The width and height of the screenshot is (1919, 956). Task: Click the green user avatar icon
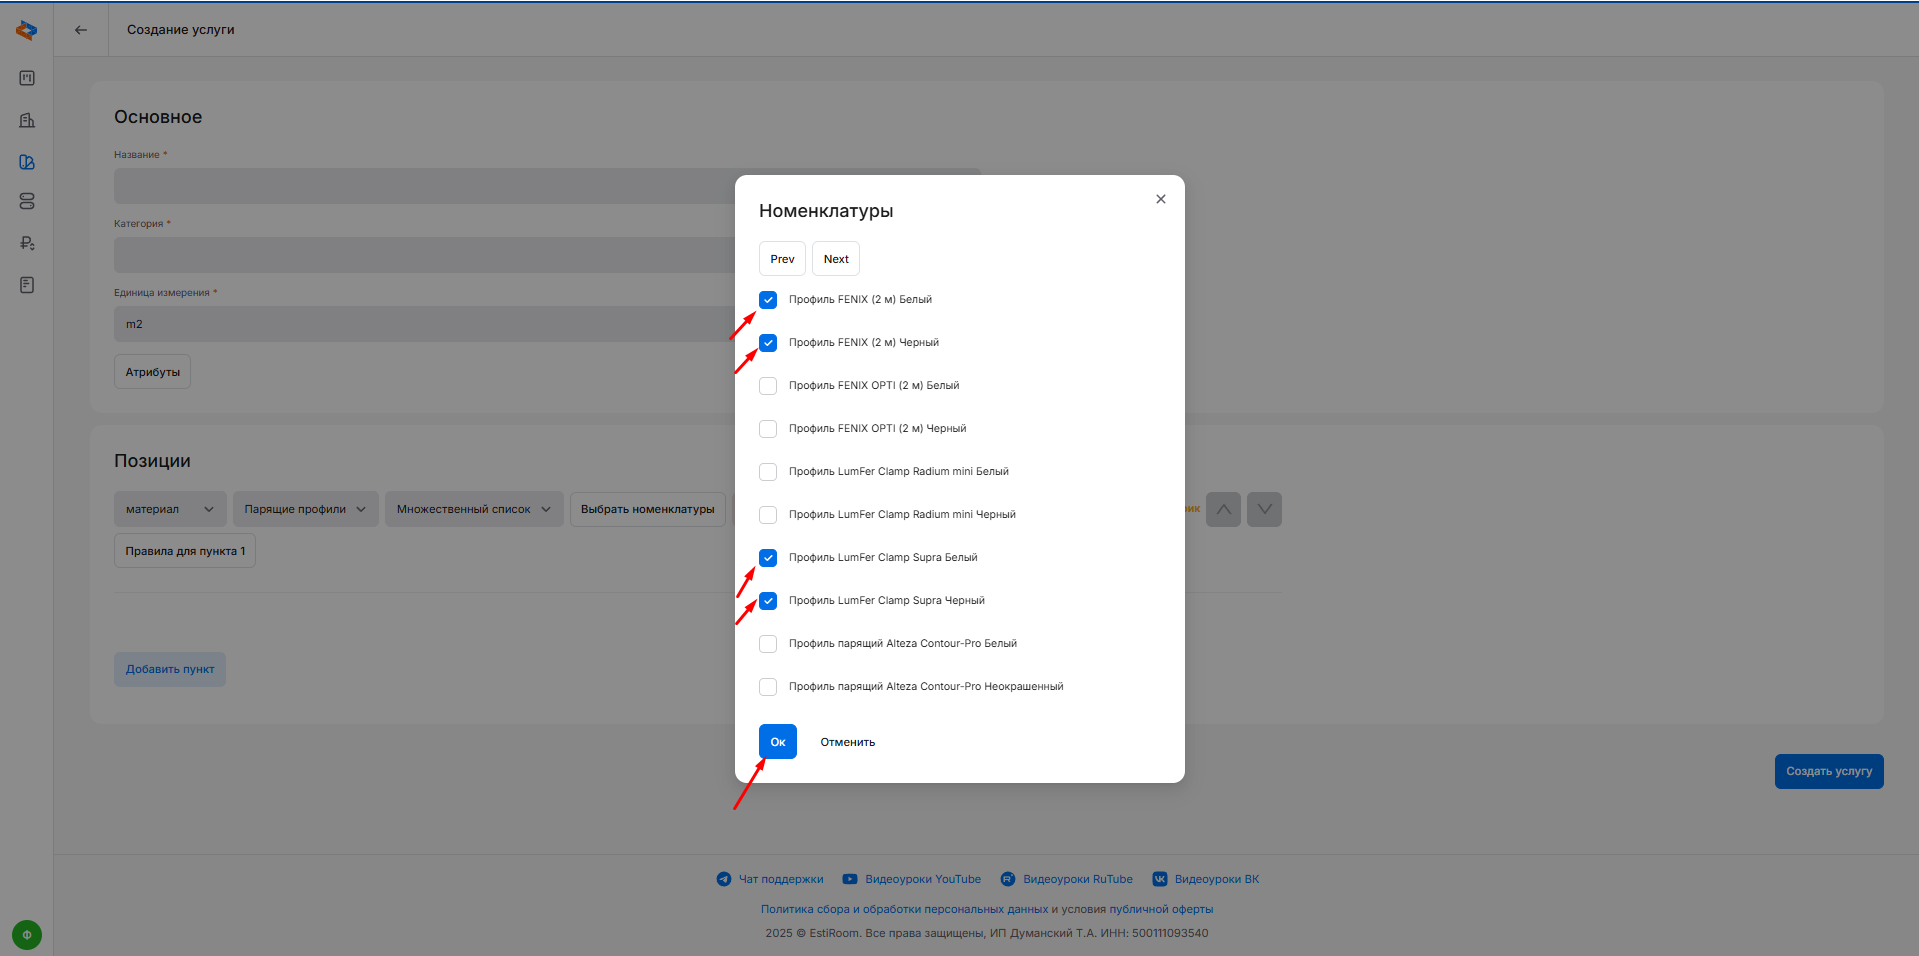(x=27, y=935)
